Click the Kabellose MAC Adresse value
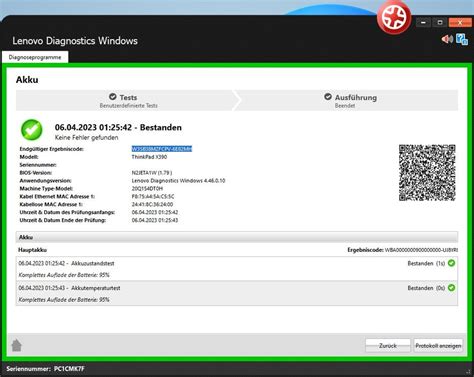Image resolution: width=474 pixels, height=377 pixels. coord(152,204)
